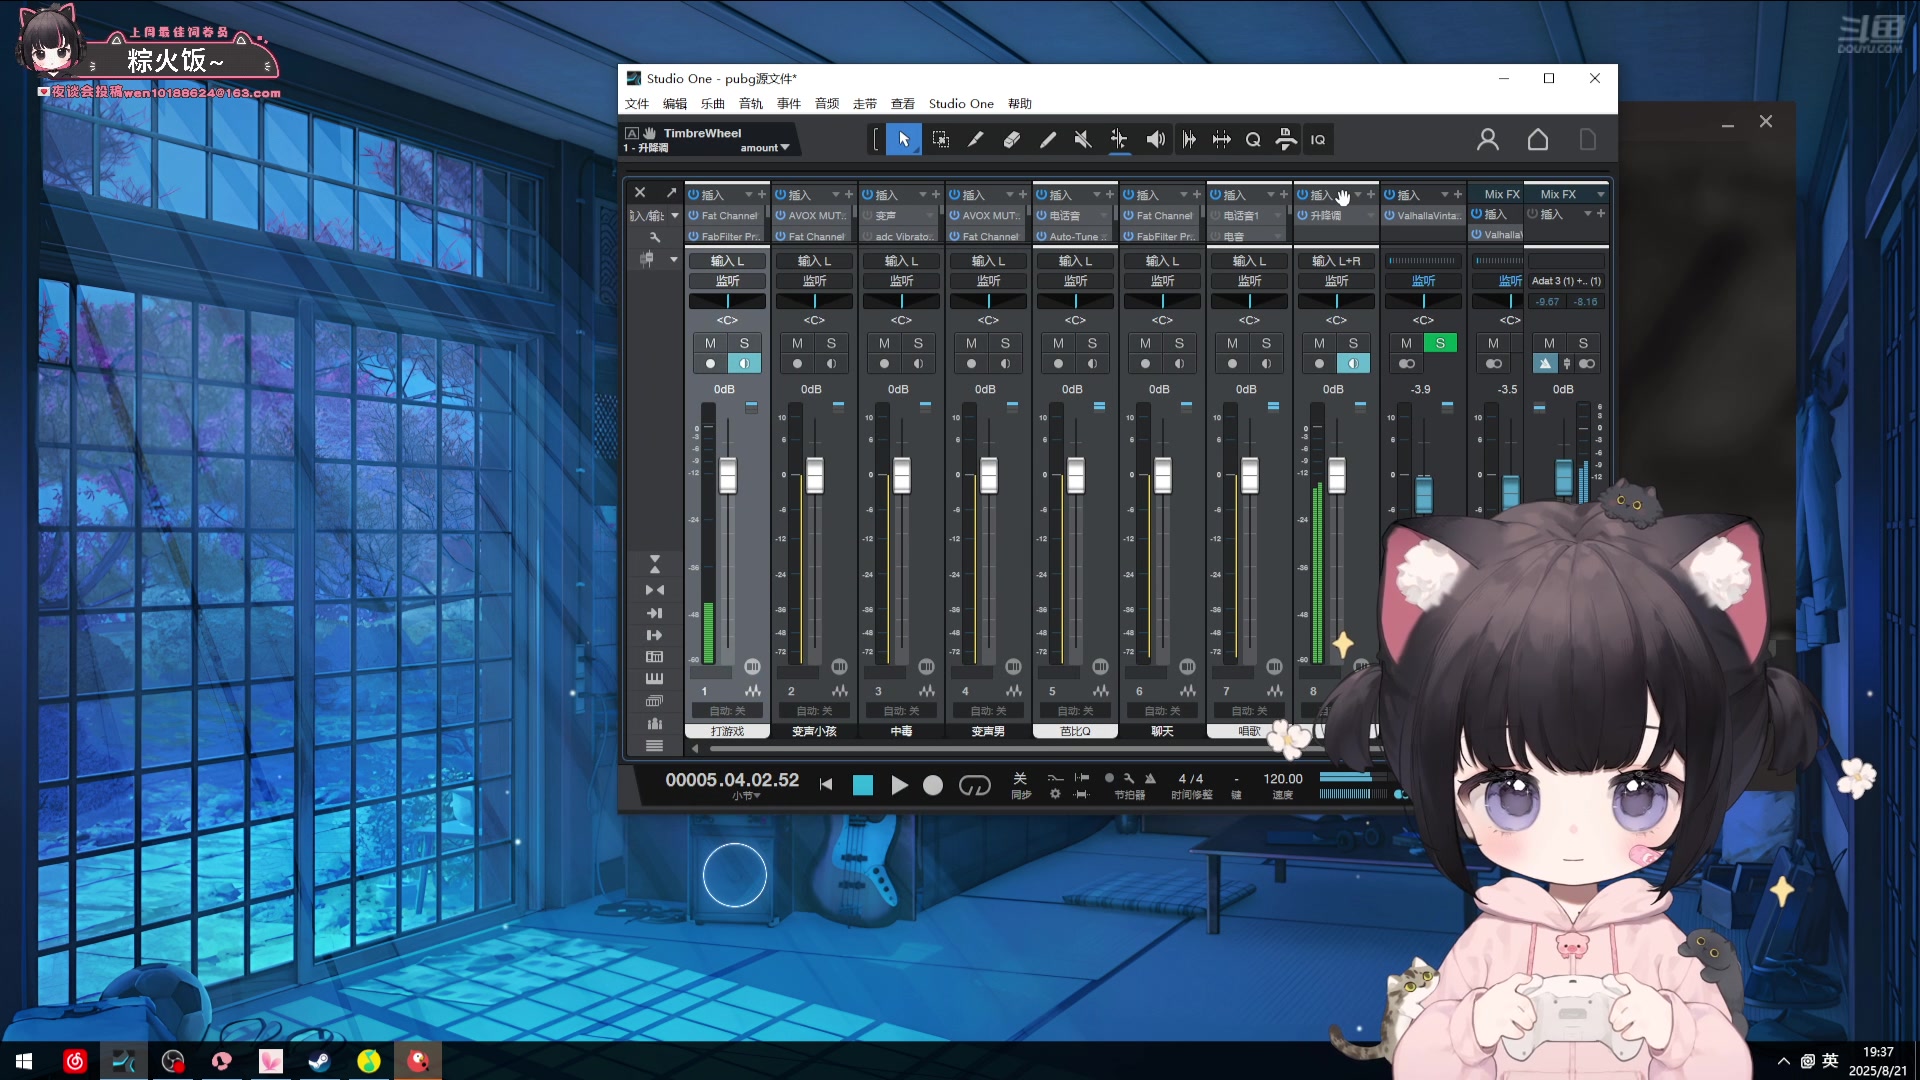Click the 同步 sync button

[1020, 785]
